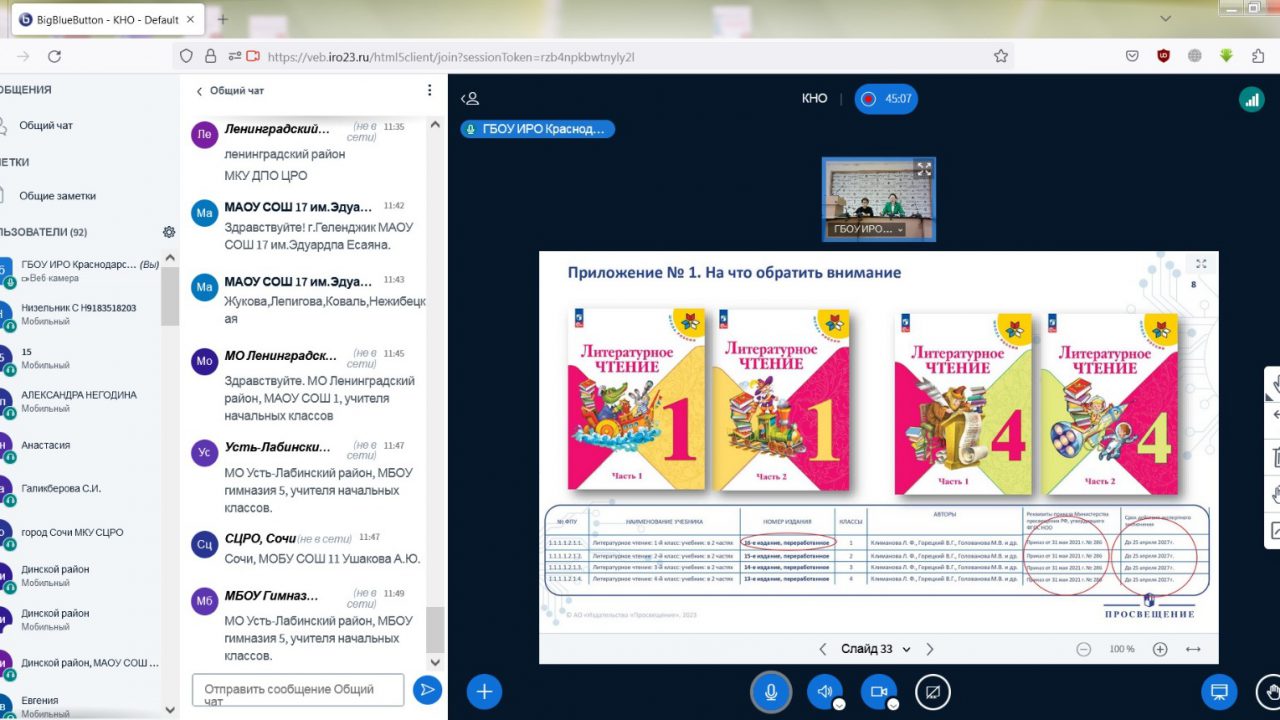Image resolution: width=1280 pixels, height=720 pixels.
Task: Collapse Общий чат with back chevron
Action: (199, 91)
